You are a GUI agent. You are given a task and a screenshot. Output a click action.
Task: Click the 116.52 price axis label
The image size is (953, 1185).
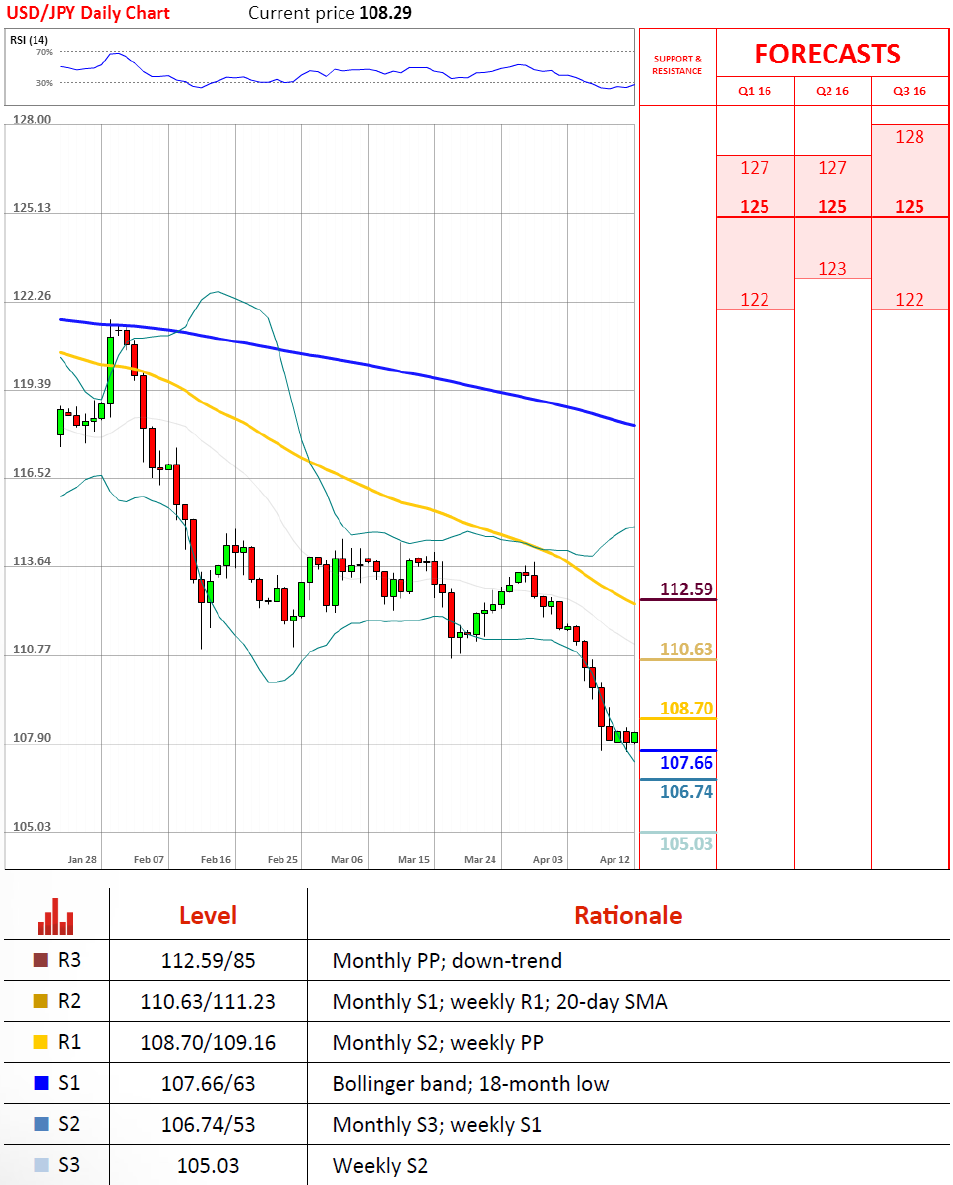32,472
